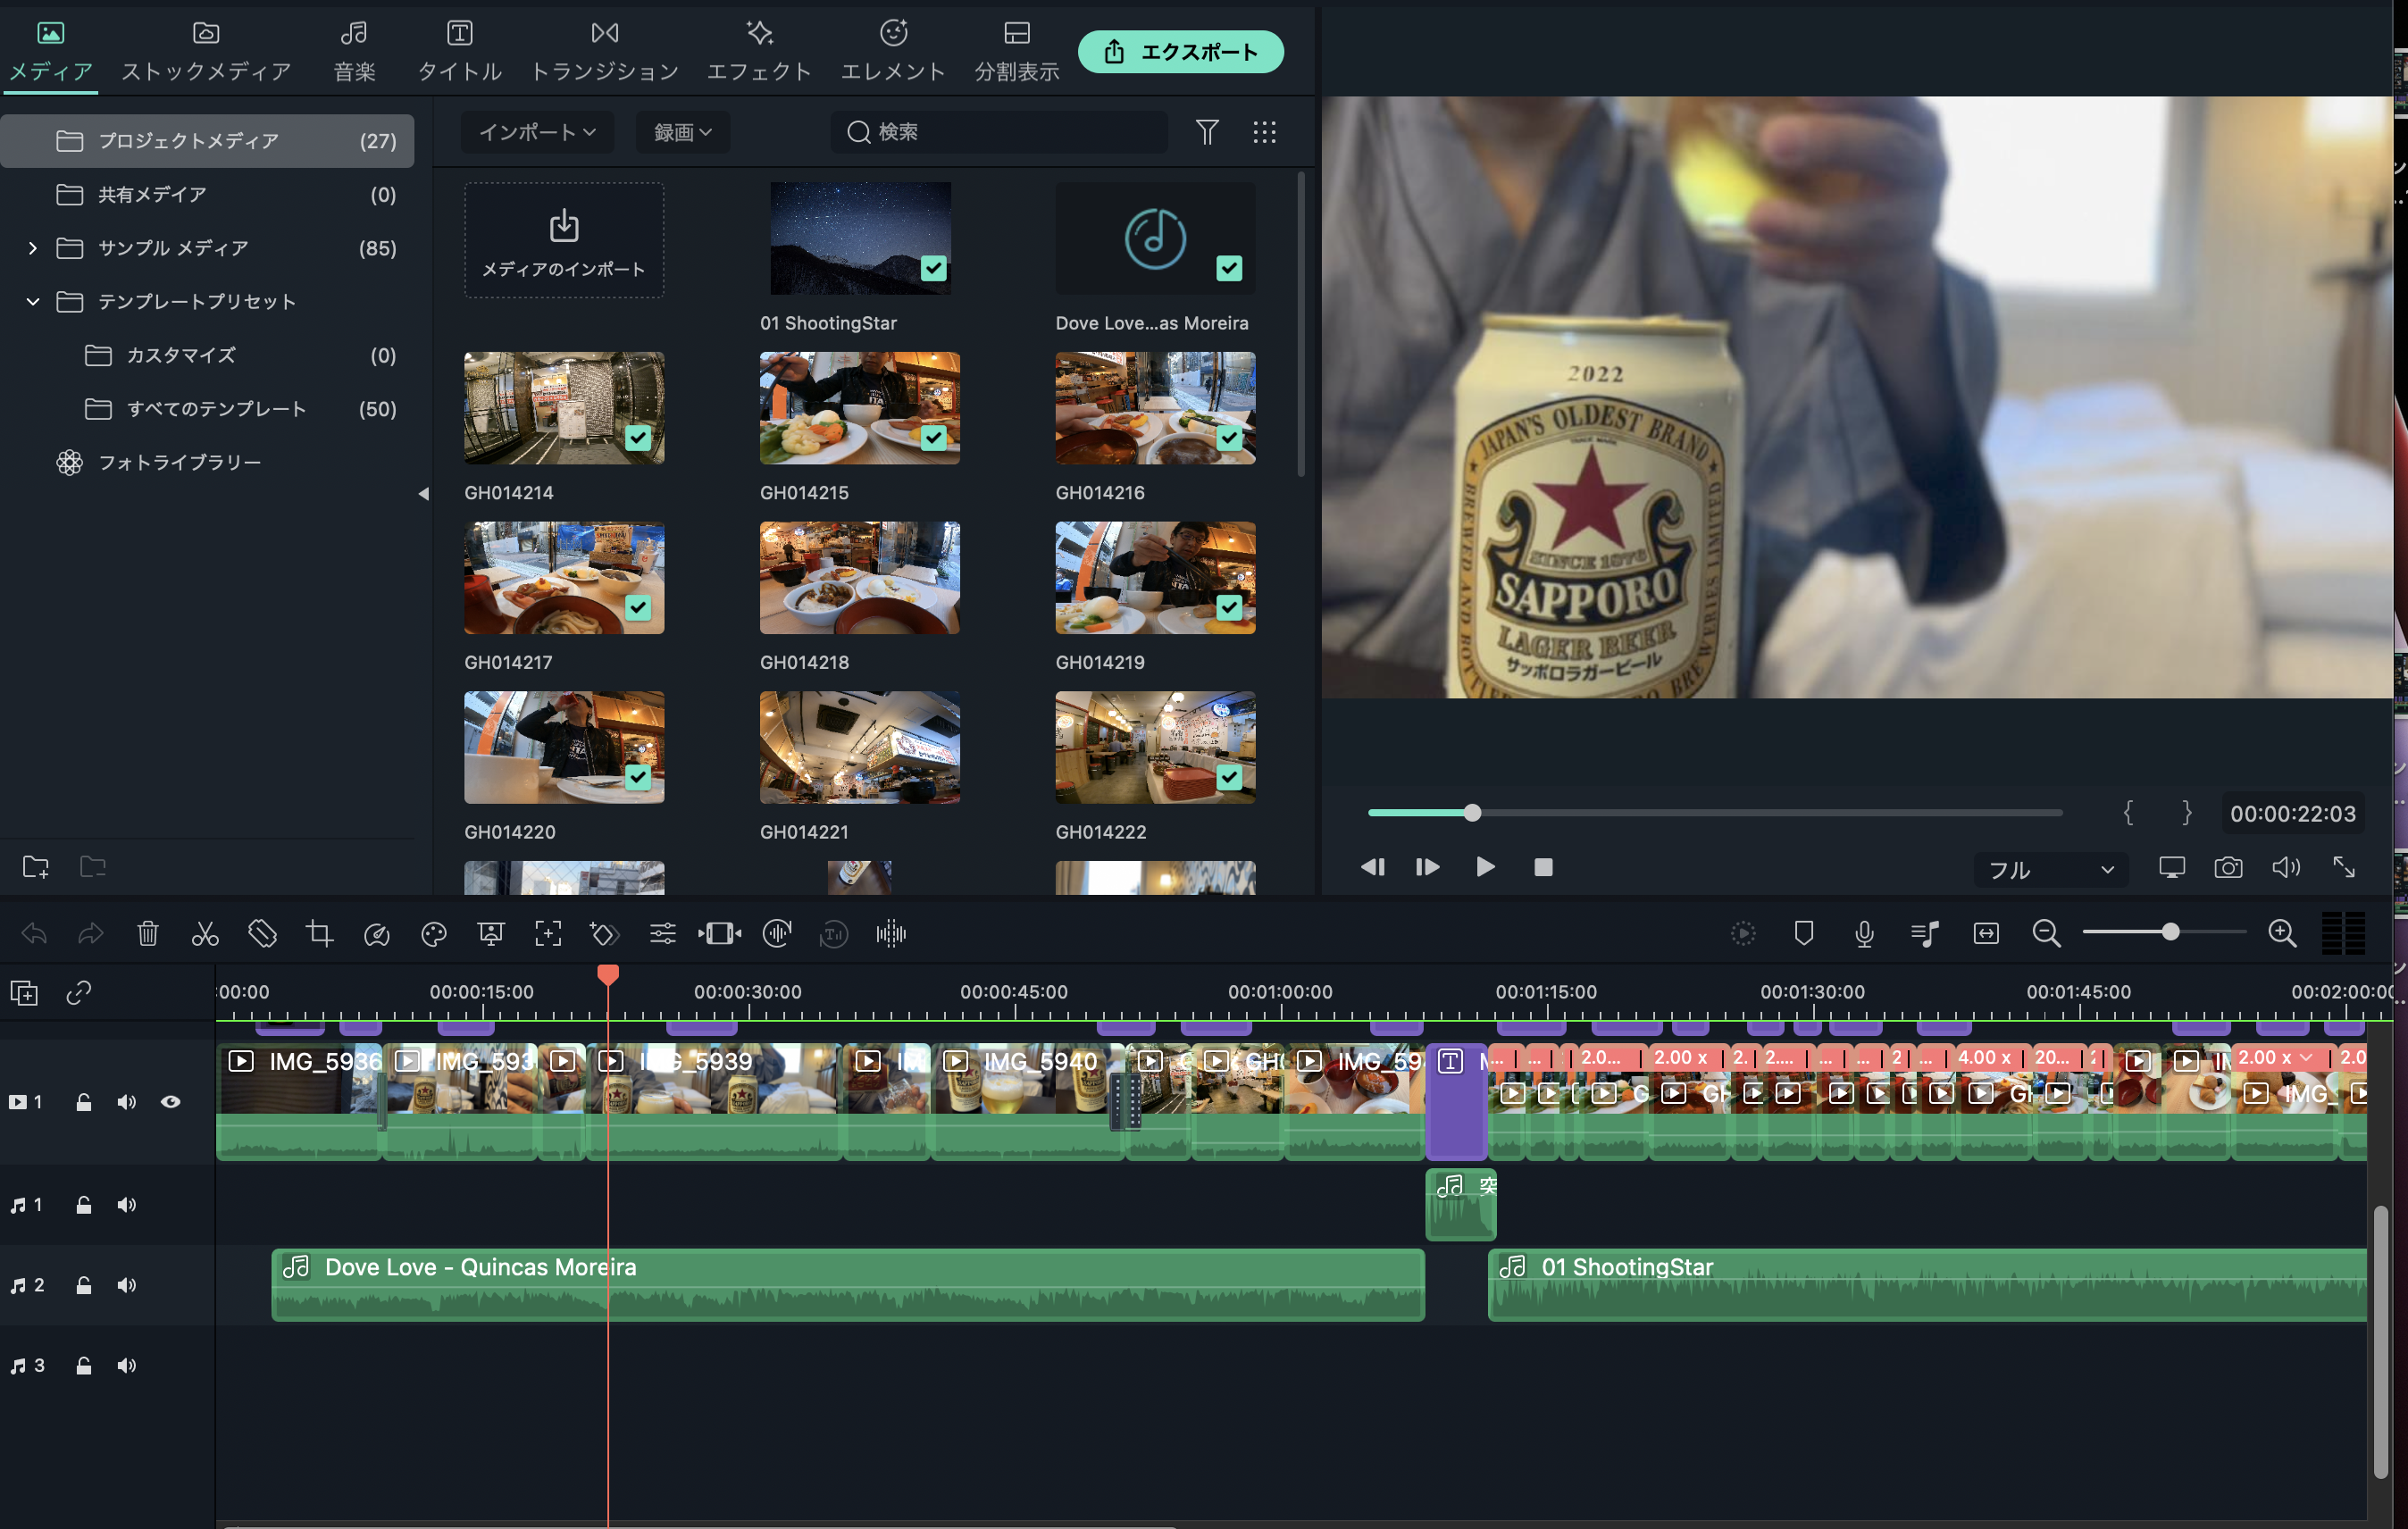The width and height of the screenshot is (2408, 1529).
Task: Click the audio waveform stretch icon
Action: (x=720, y=934)
